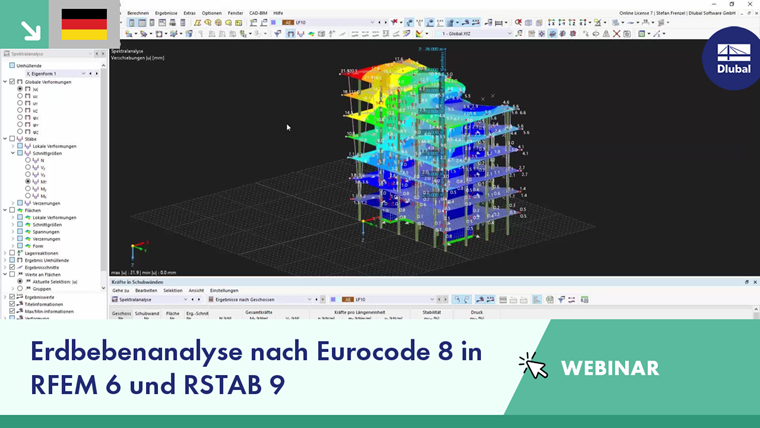The image size is (760, 428).
Task: Open Bearbeiten menu in results table
Action: pyautogui.click(x=146, y=290)
